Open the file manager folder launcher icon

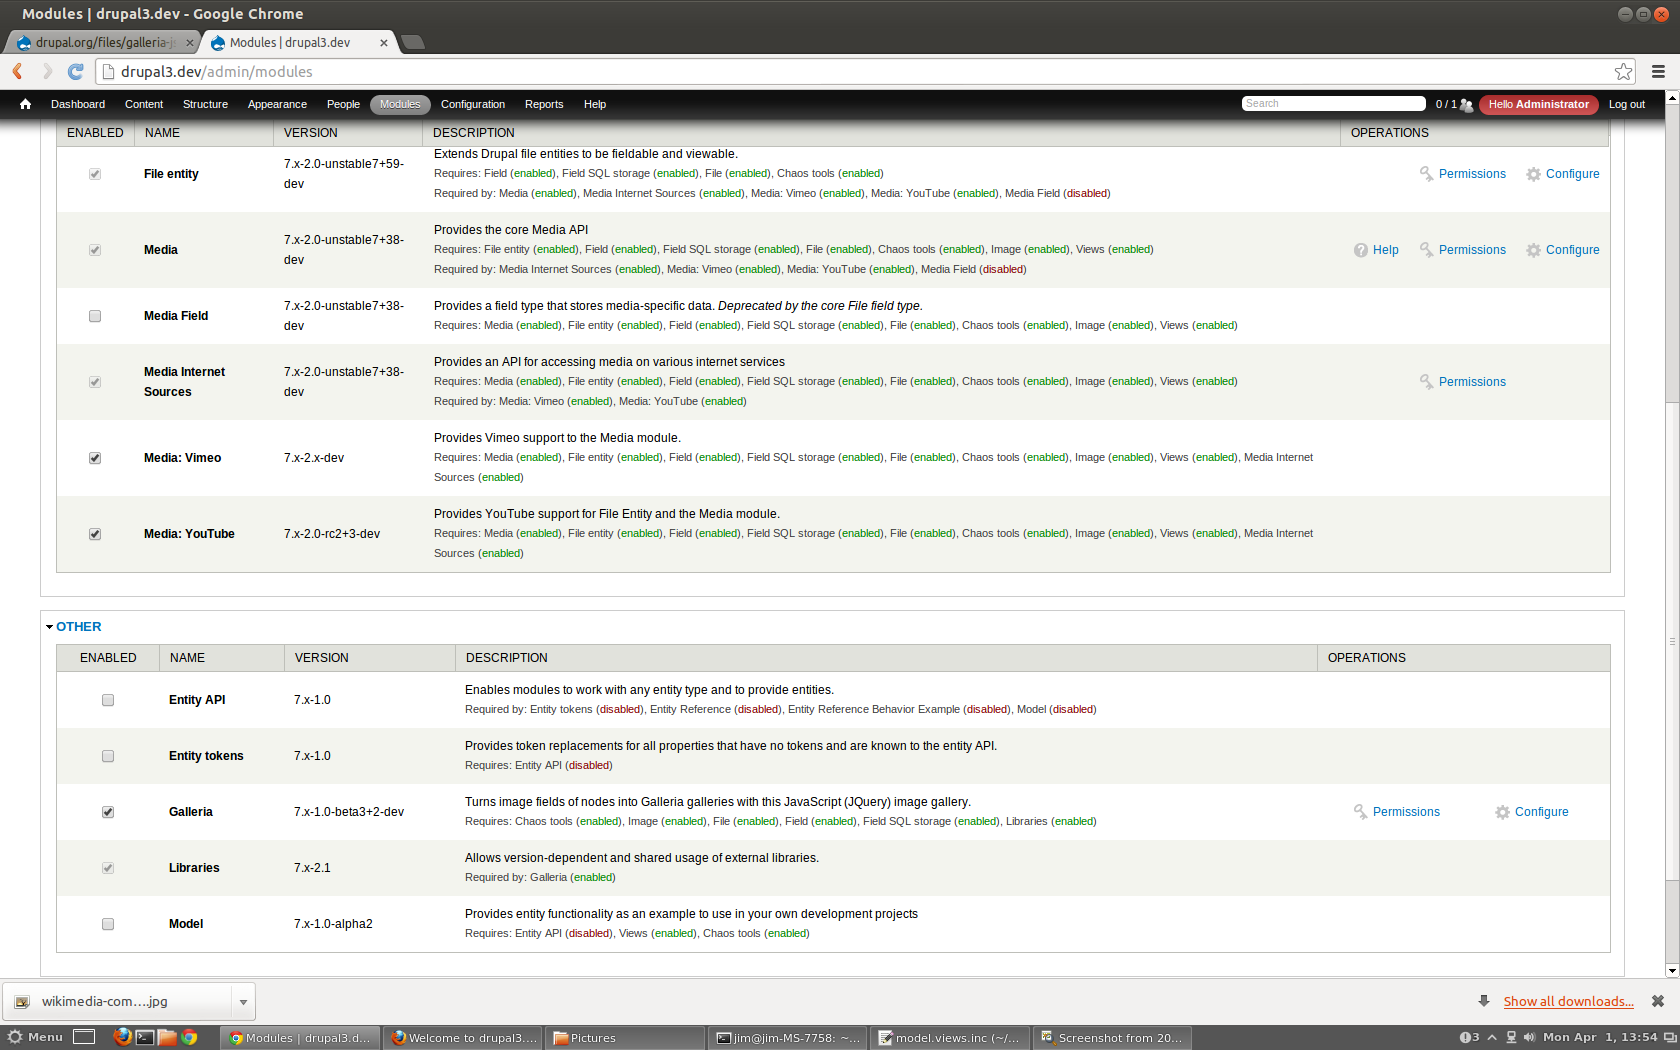click(x=167, y=1037)
